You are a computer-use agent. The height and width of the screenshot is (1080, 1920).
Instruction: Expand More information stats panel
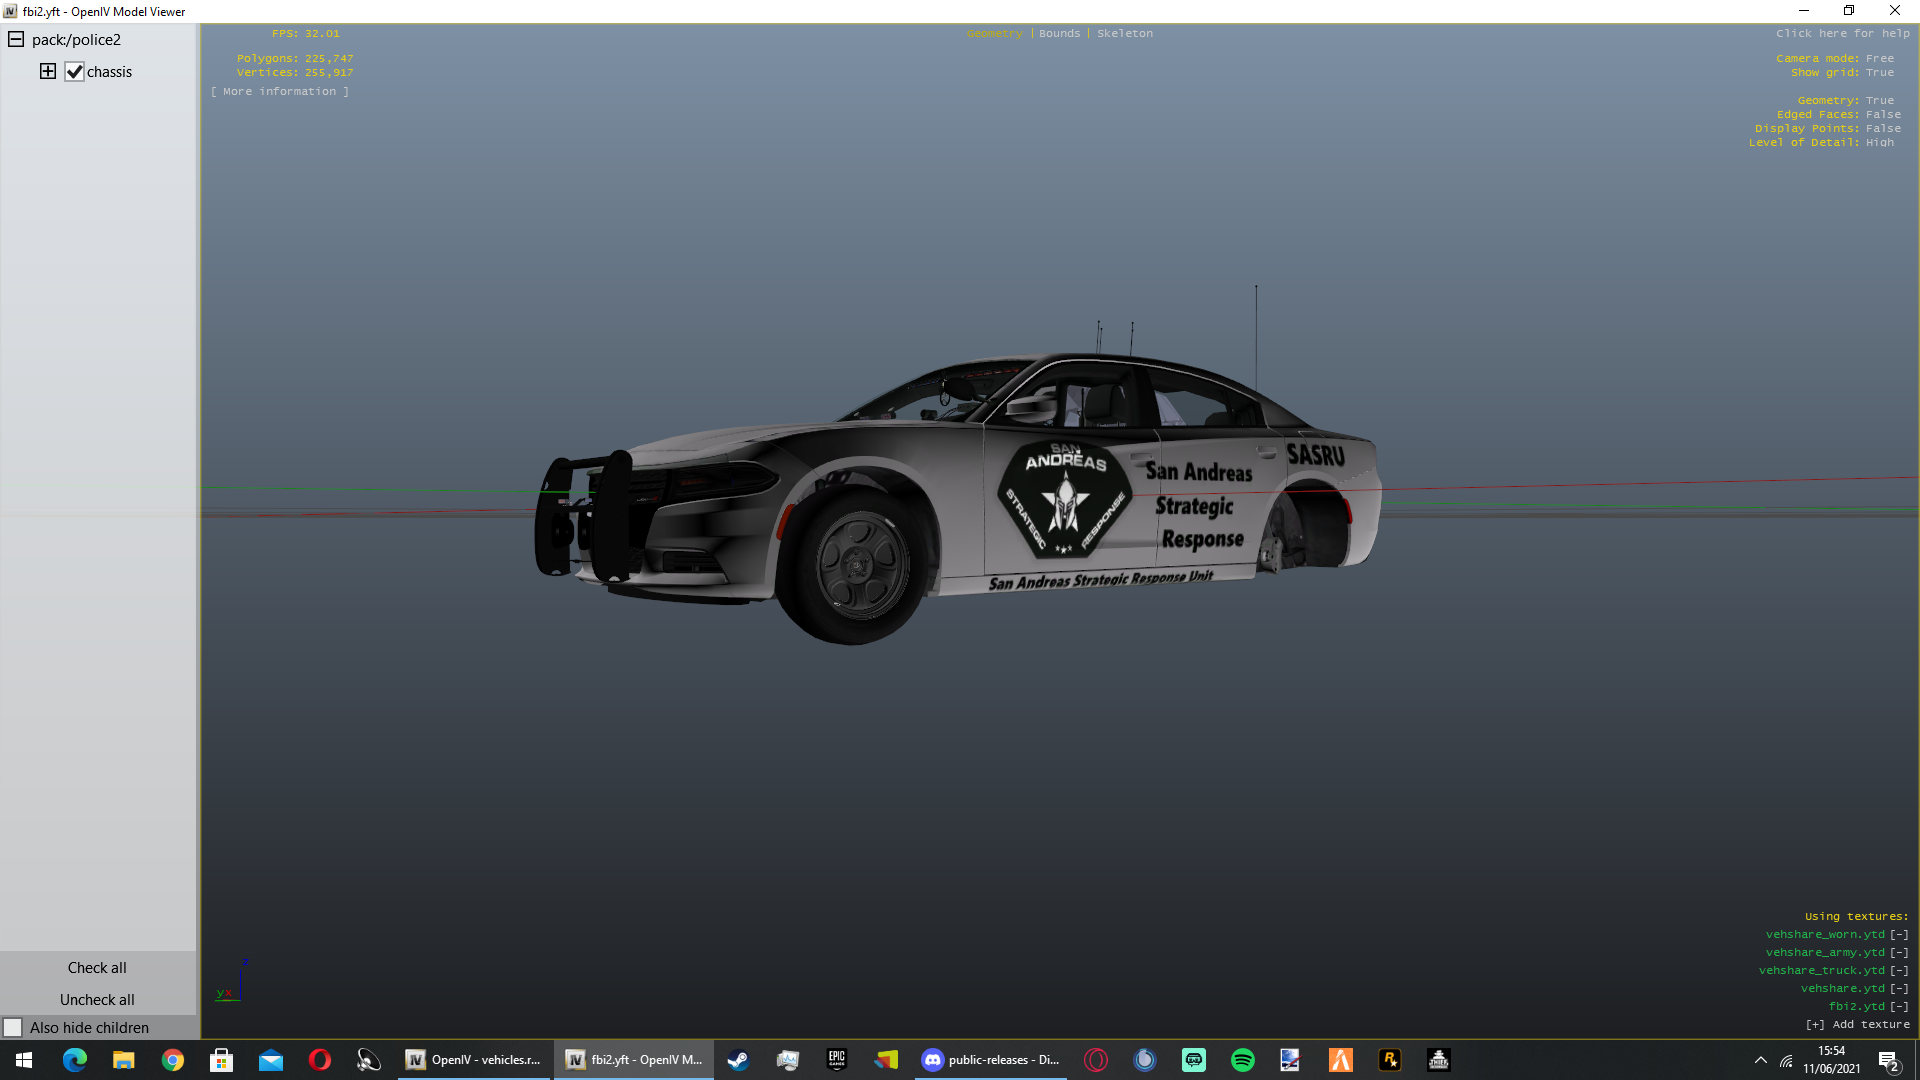point(279,91)
